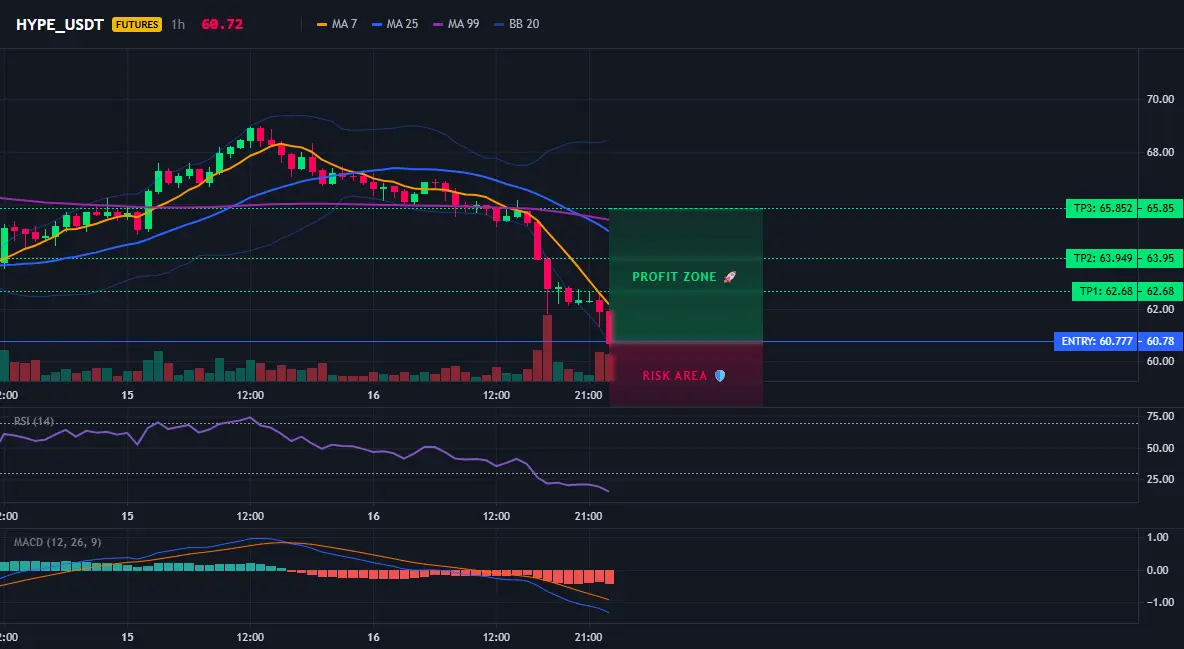Image resolution: width=1184 pixels, height=649 pixels.
Task: Click the 15 date label under the RSI panel
Action: click(x=127, y=517)
